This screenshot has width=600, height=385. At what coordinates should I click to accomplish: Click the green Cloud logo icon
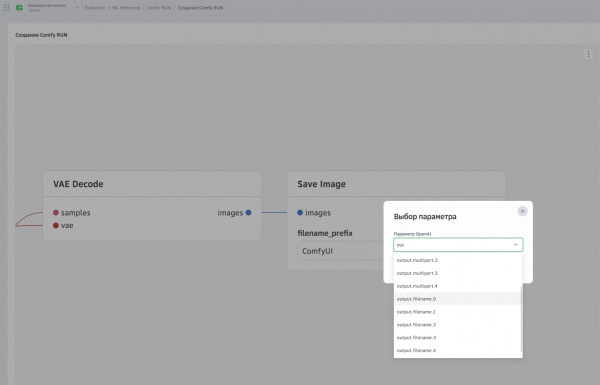[x=19, y=7]
